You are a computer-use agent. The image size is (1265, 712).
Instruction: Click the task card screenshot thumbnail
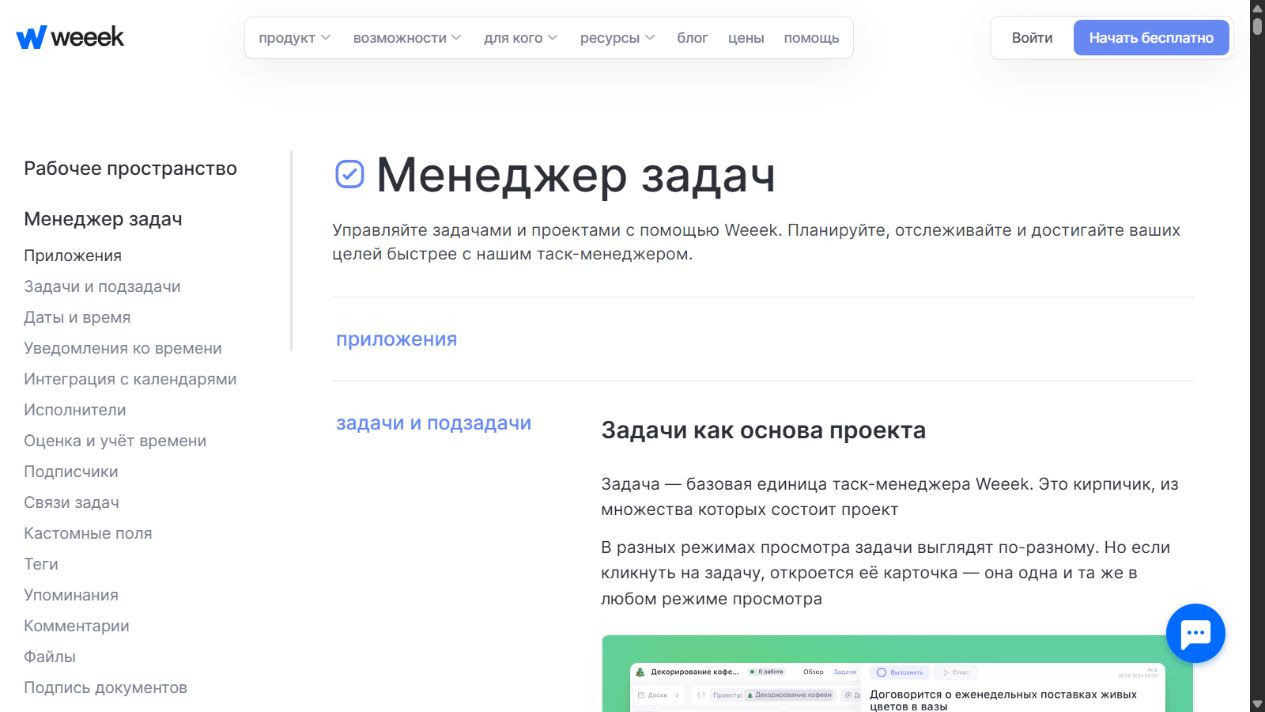(x=897, y=673)
